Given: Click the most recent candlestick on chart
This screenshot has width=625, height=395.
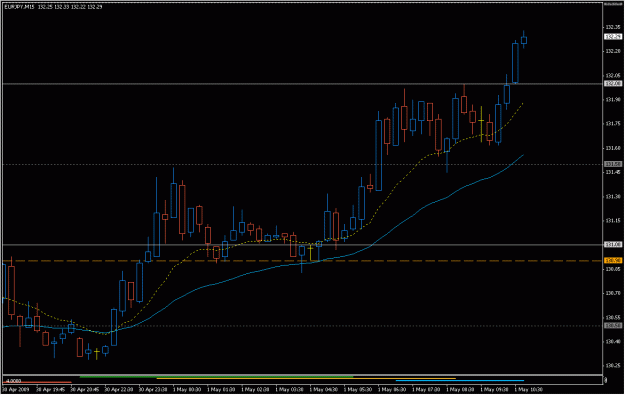Looking at the screenshot, I should (524, 40).
